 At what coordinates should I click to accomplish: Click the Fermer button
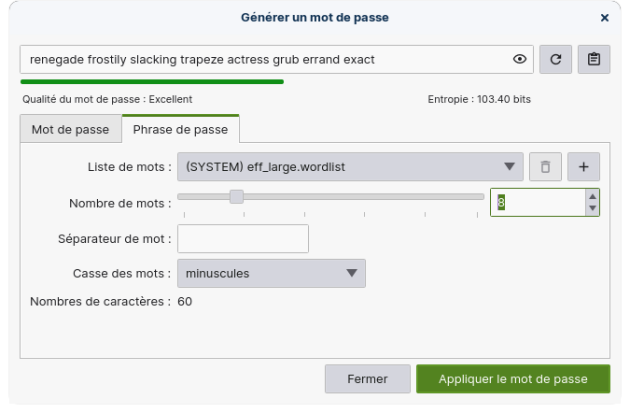click(367, 379)
